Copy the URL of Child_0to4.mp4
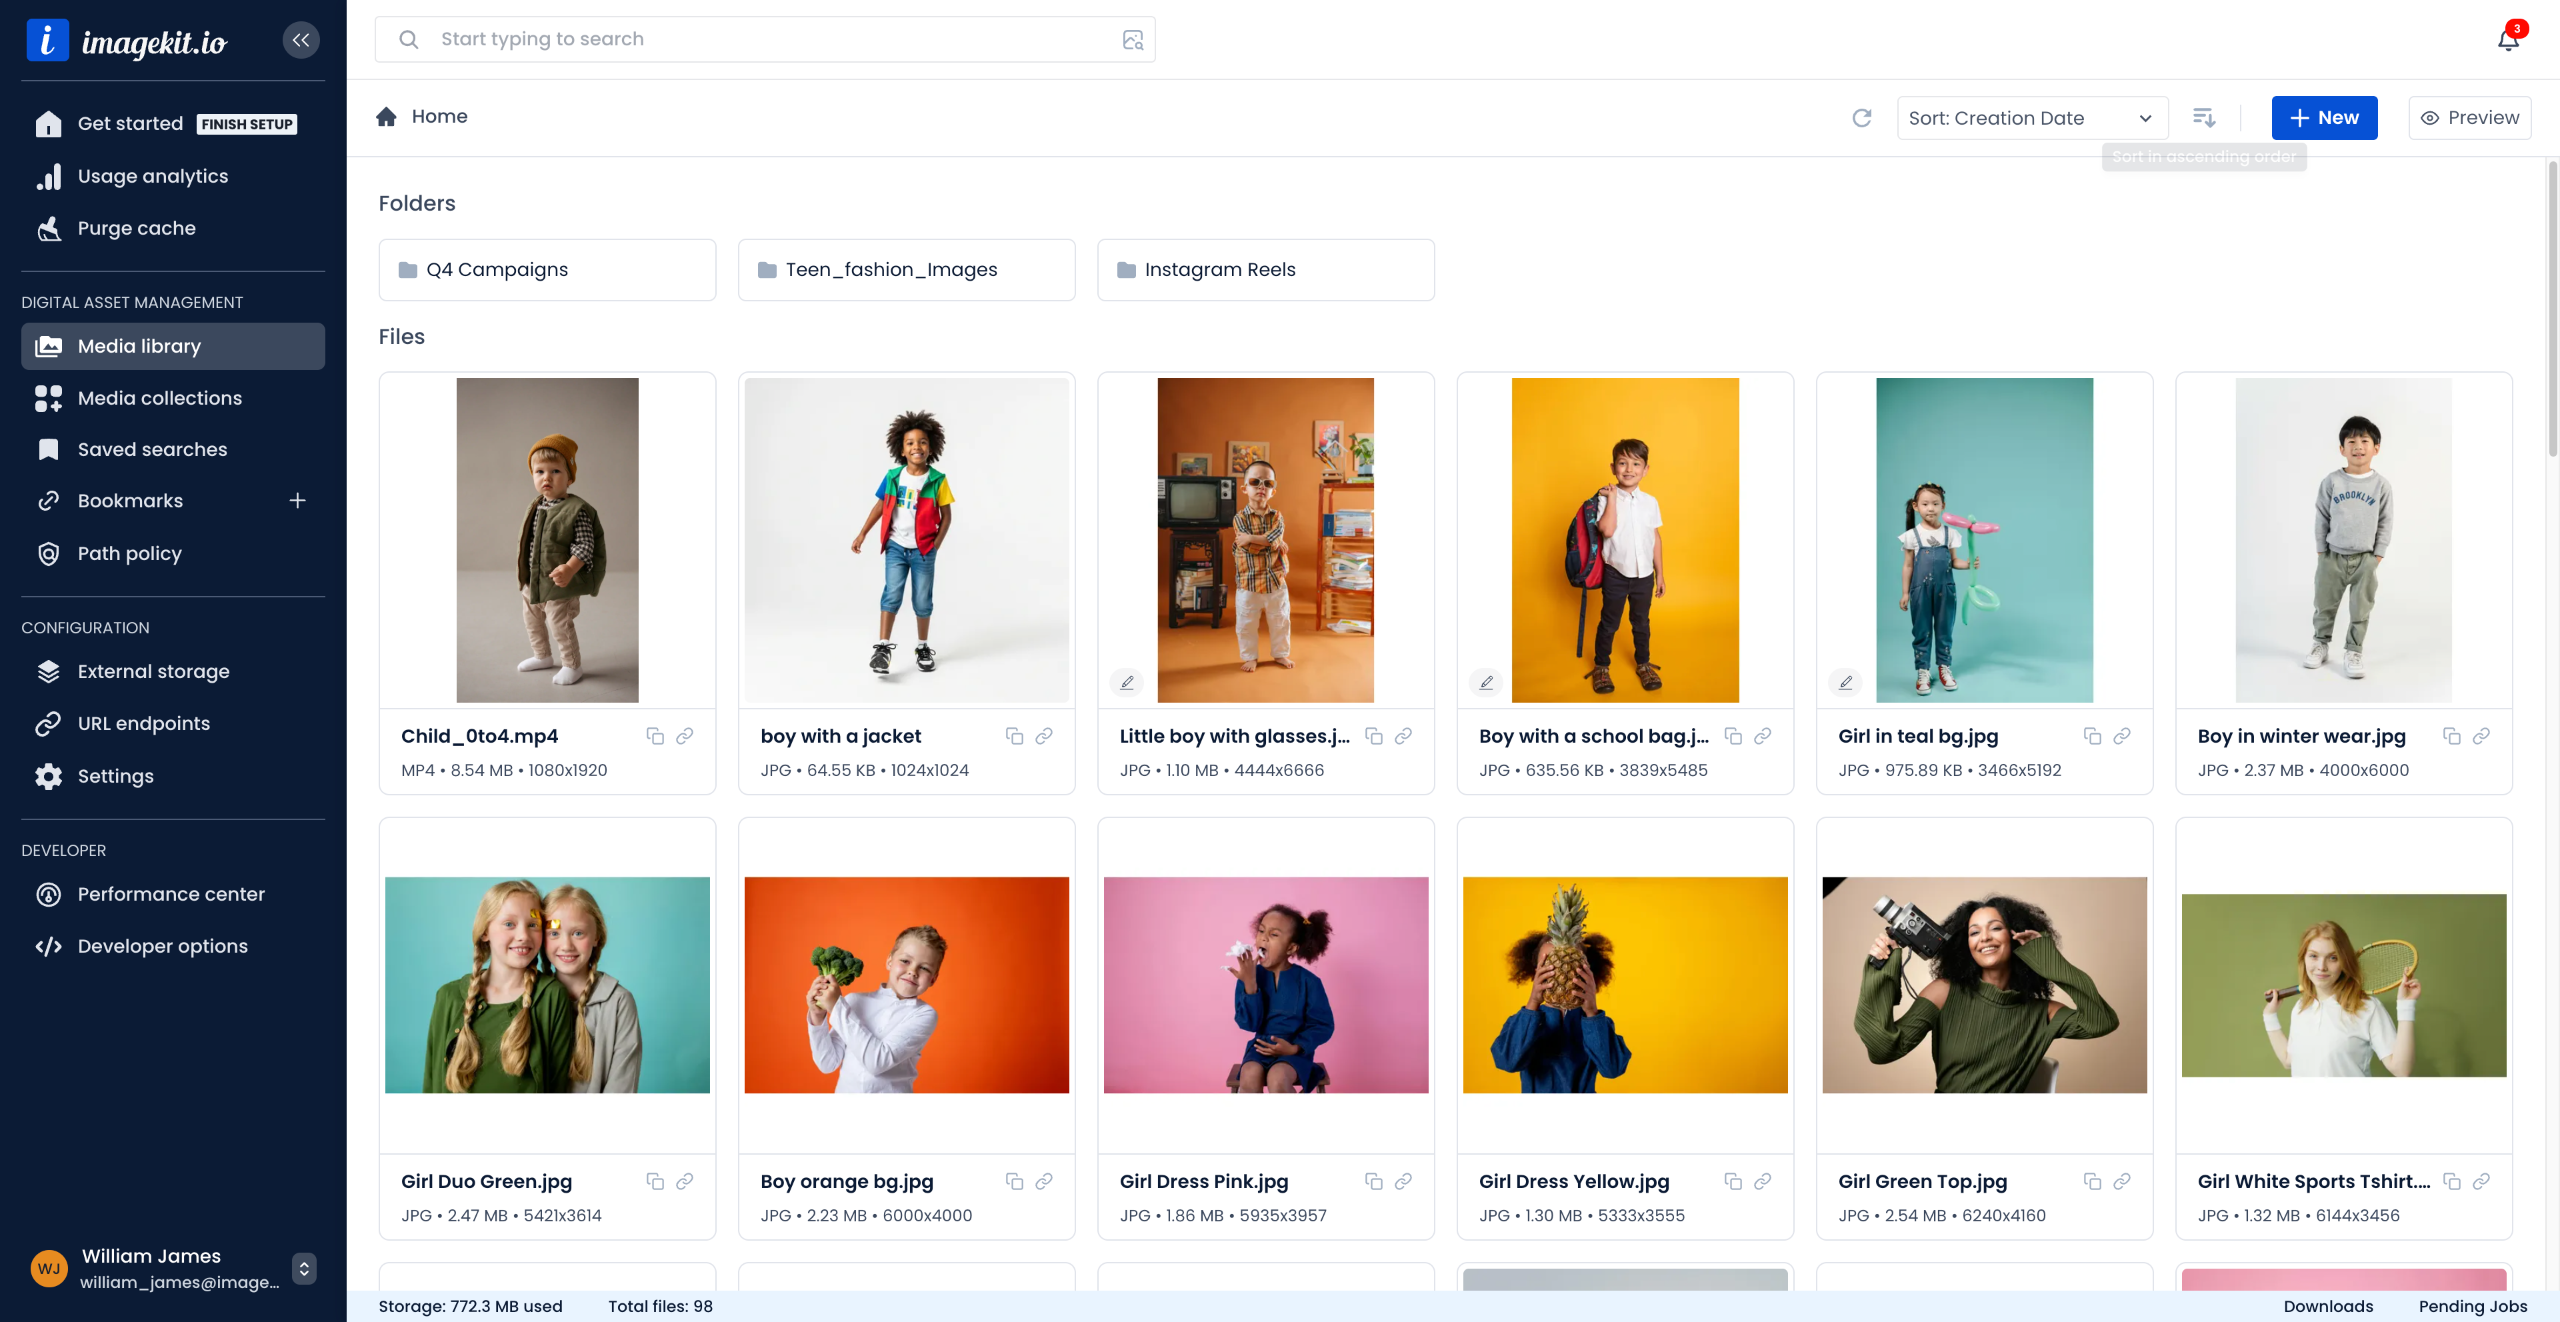The image size is (2560, 1322). pos(655,736)
